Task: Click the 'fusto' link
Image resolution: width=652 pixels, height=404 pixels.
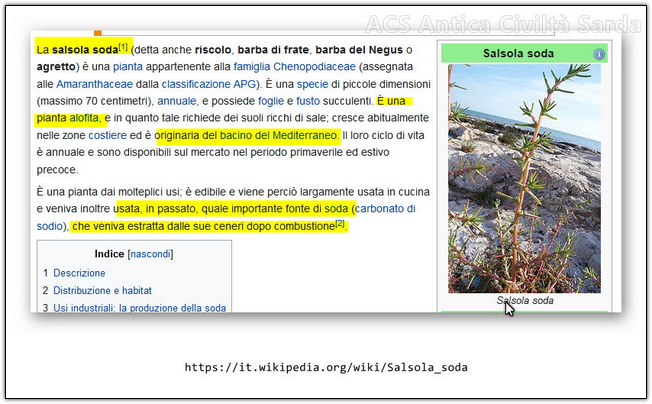Action: [x=309, y=101]
